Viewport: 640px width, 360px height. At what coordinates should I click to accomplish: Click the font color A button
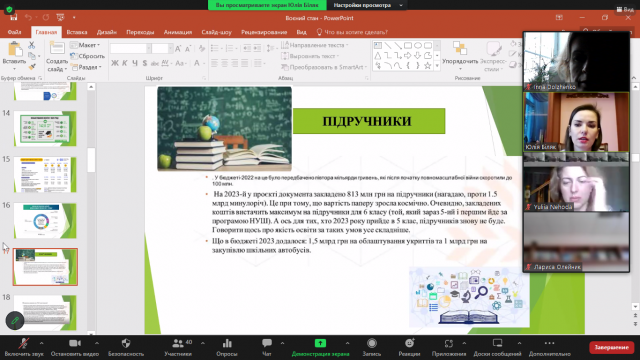click(x=197, y=63)
